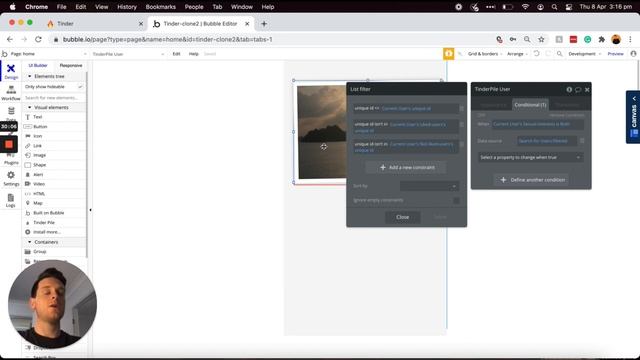Close the TinderPile User property panel

pyautogui.click(x=587, y=89)
